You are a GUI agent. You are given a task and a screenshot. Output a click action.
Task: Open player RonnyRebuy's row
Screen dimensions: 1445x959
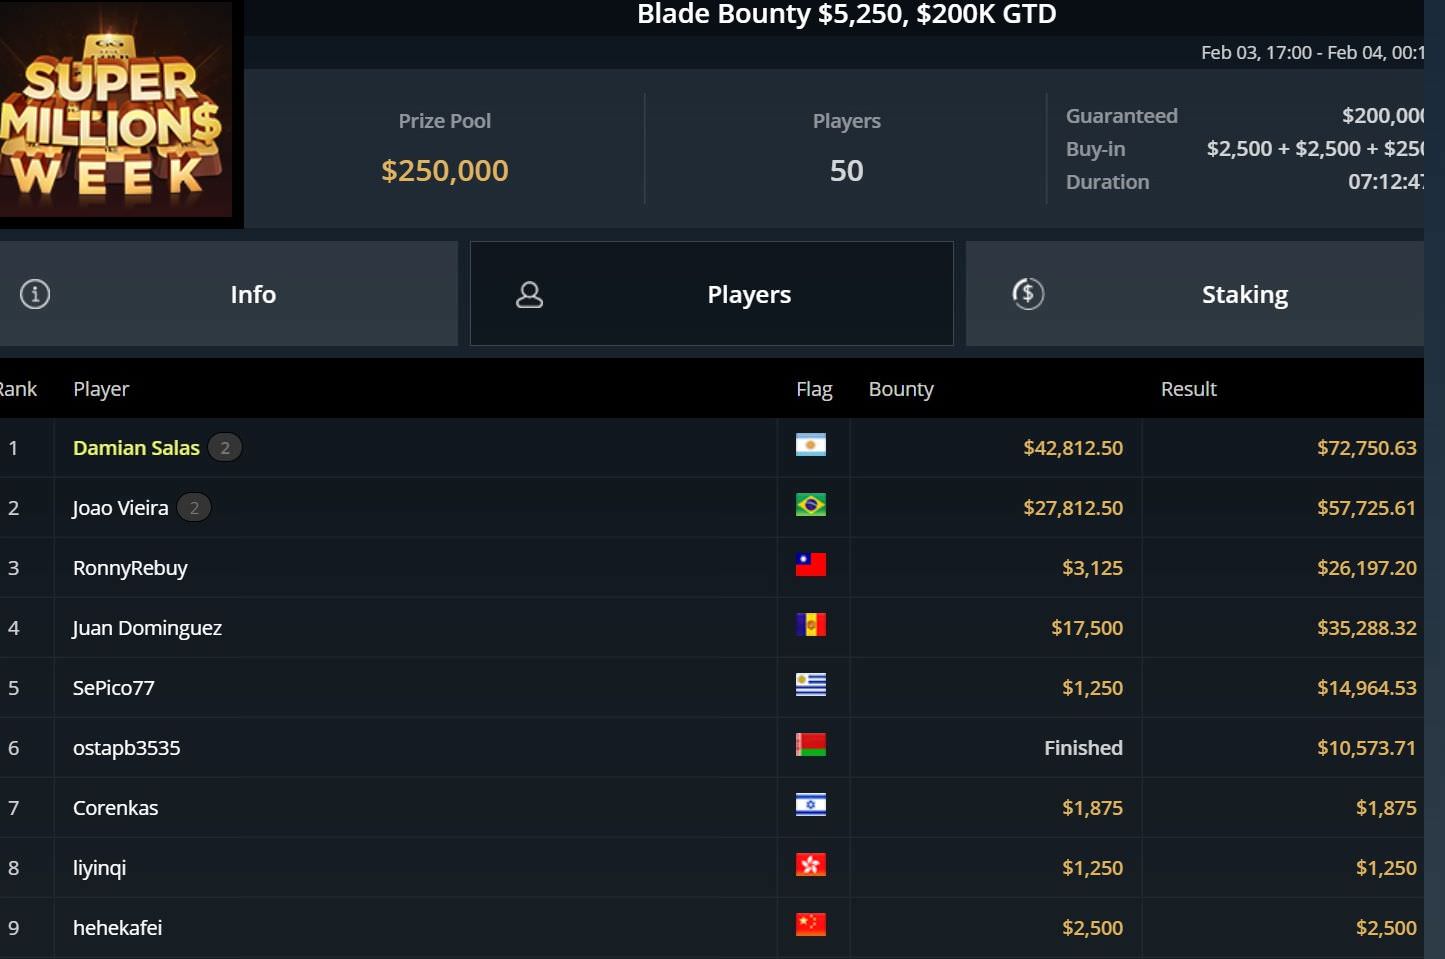click(130, 568)
